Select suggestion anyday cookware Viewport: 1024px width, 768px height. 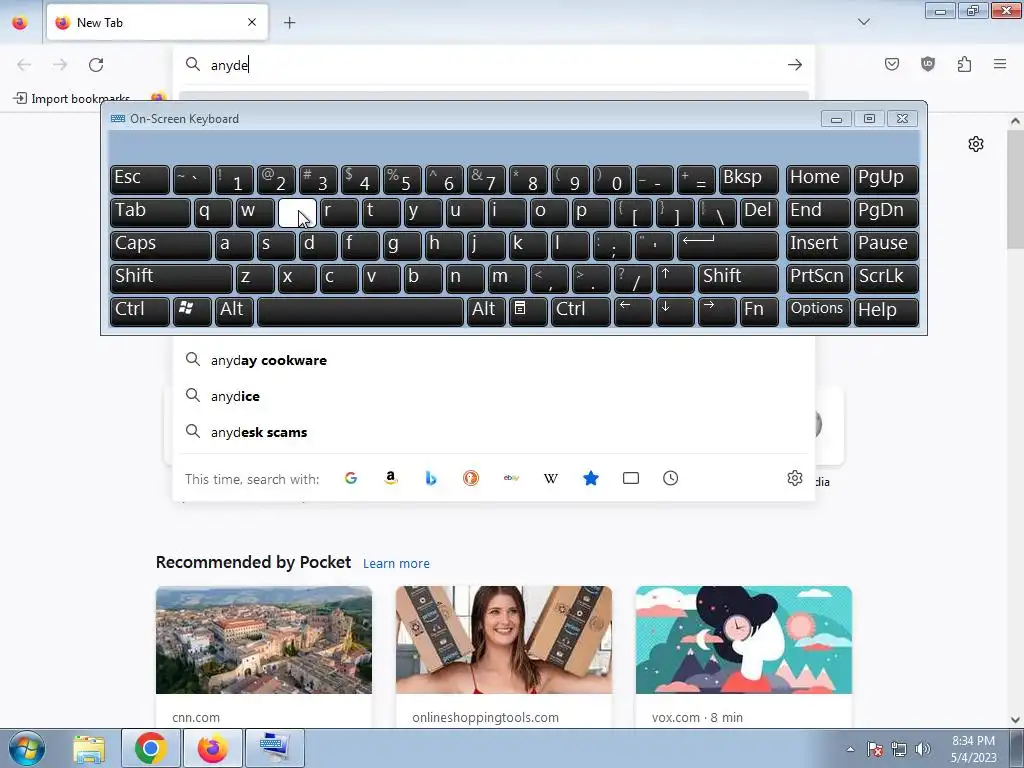click(x=494, y=360)
